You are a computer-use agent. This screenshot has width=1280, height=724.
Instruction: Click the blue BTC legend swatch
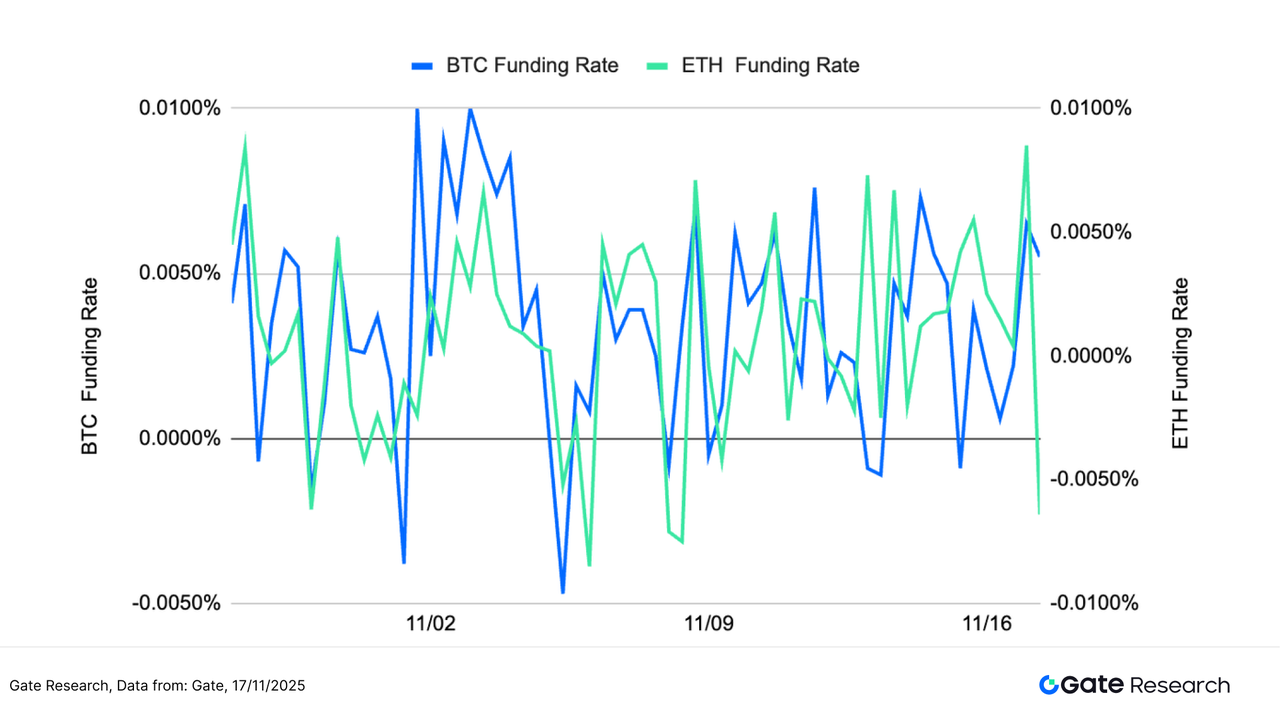coord(421,66)
